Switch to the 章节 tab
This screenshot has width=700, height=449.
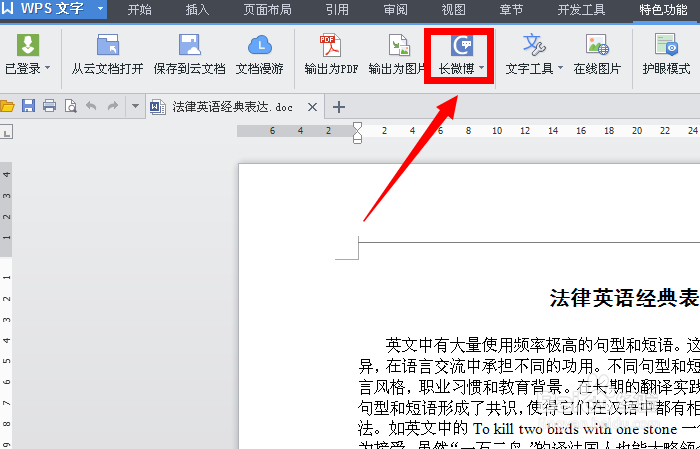coord(511,10)
